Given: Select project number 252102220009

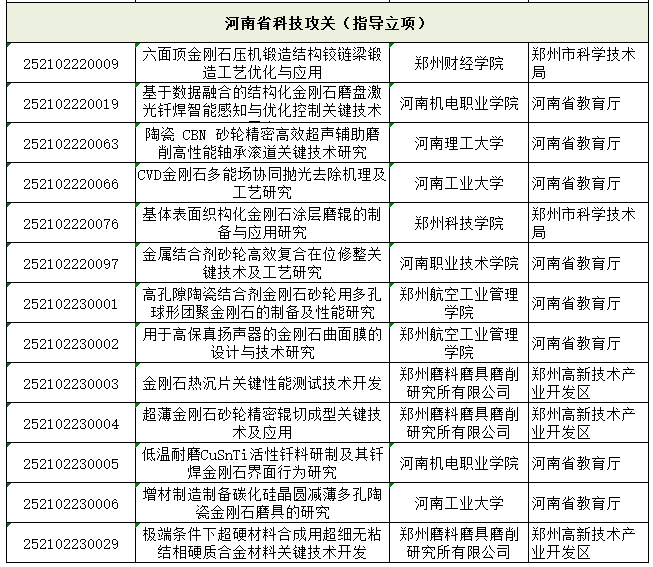Looking at the screenshot, I should [x=71, y=64].
